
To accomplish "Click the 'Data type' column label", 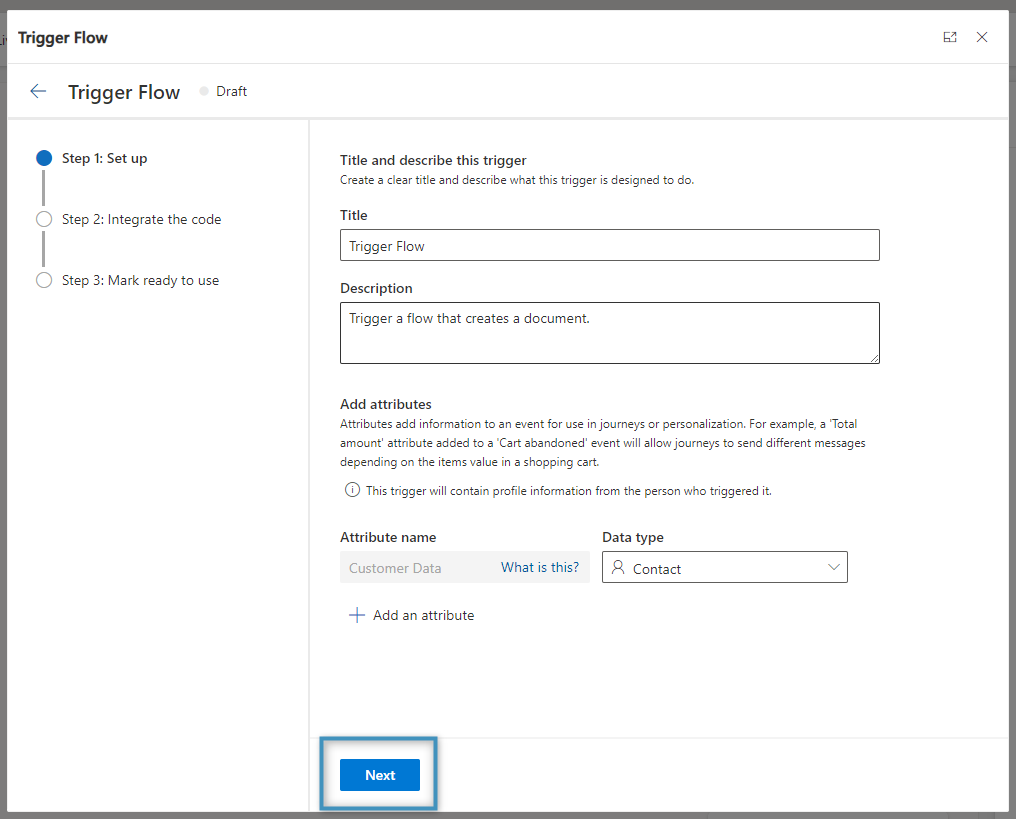I will coord(632,537).
